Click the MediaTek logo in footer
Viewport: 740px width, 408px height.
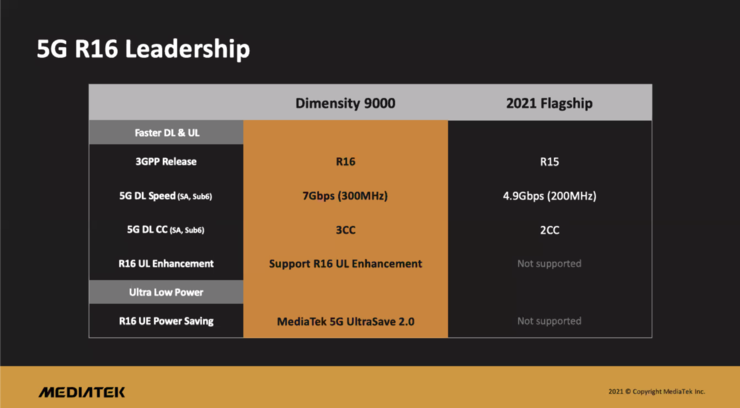pos(82,392)
